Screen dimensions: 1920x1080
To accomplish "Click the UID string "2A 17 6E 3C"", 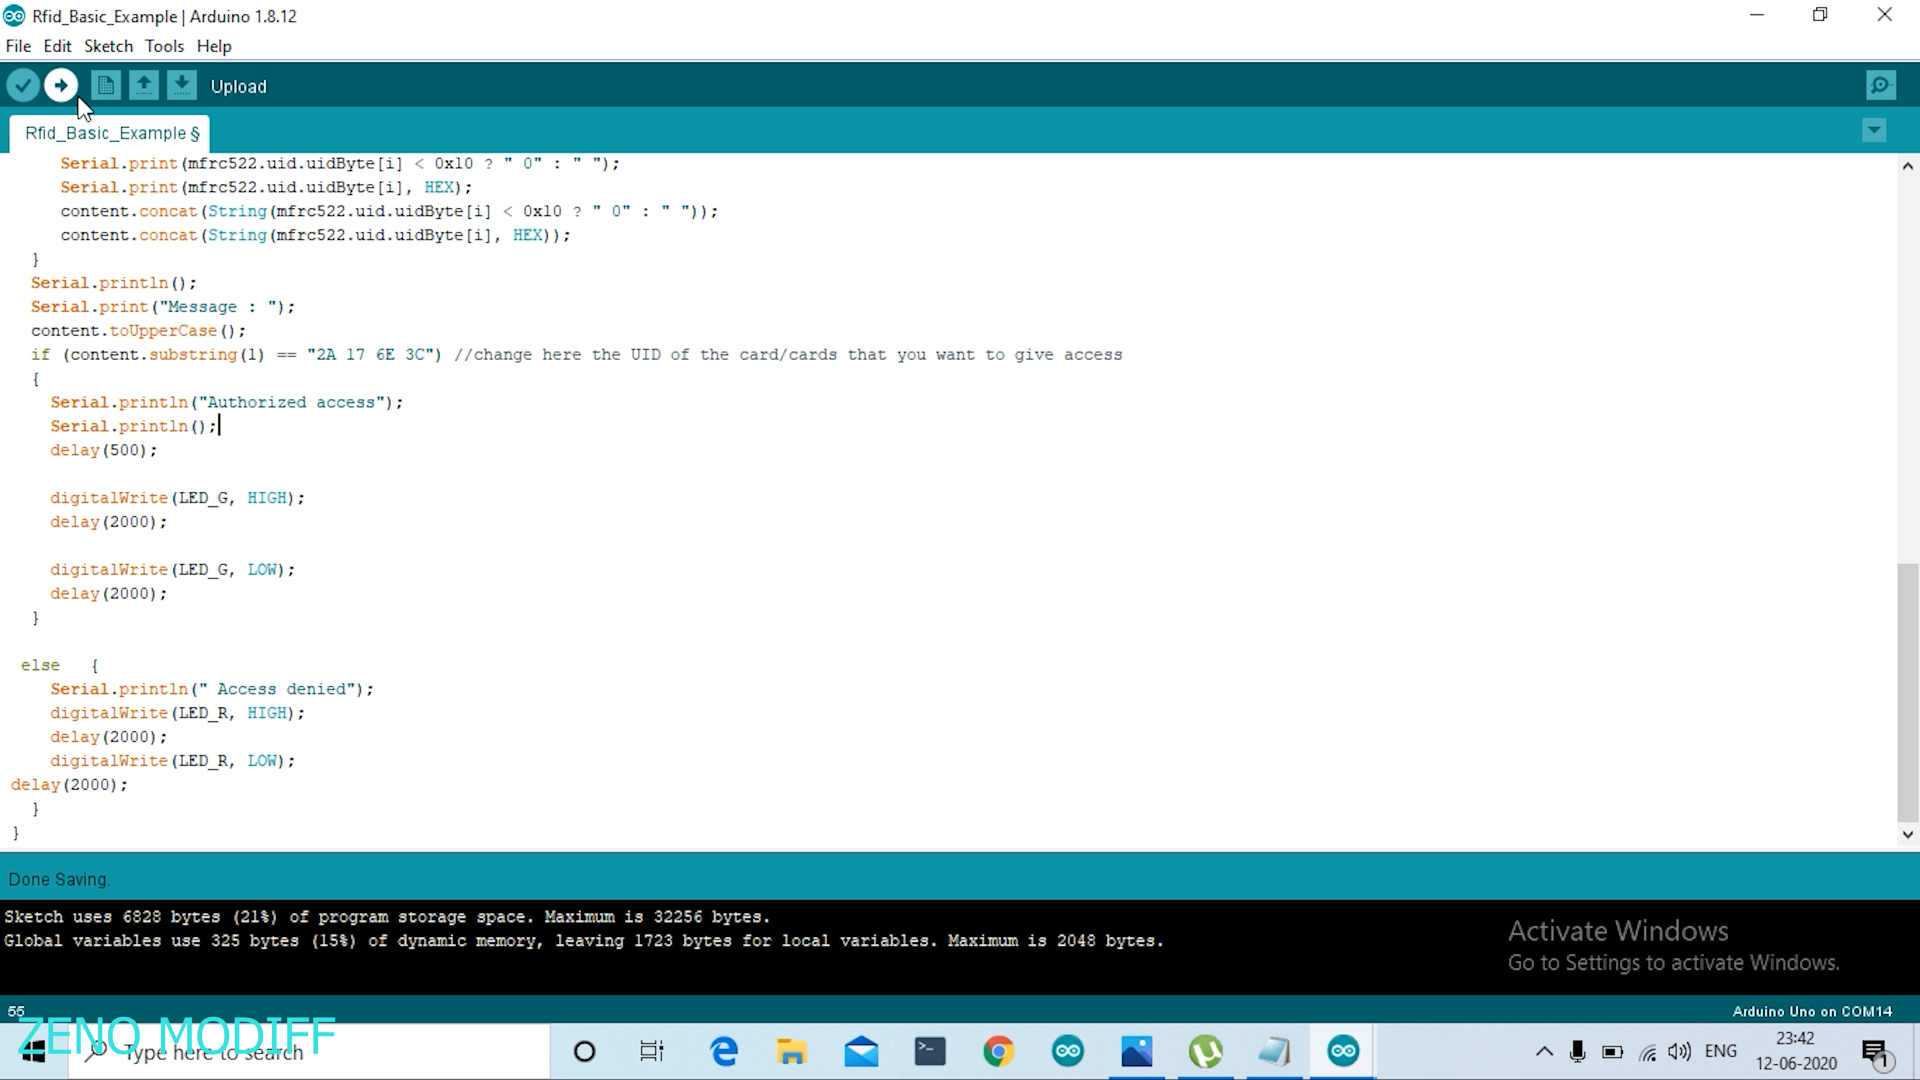I will [372, 355].
